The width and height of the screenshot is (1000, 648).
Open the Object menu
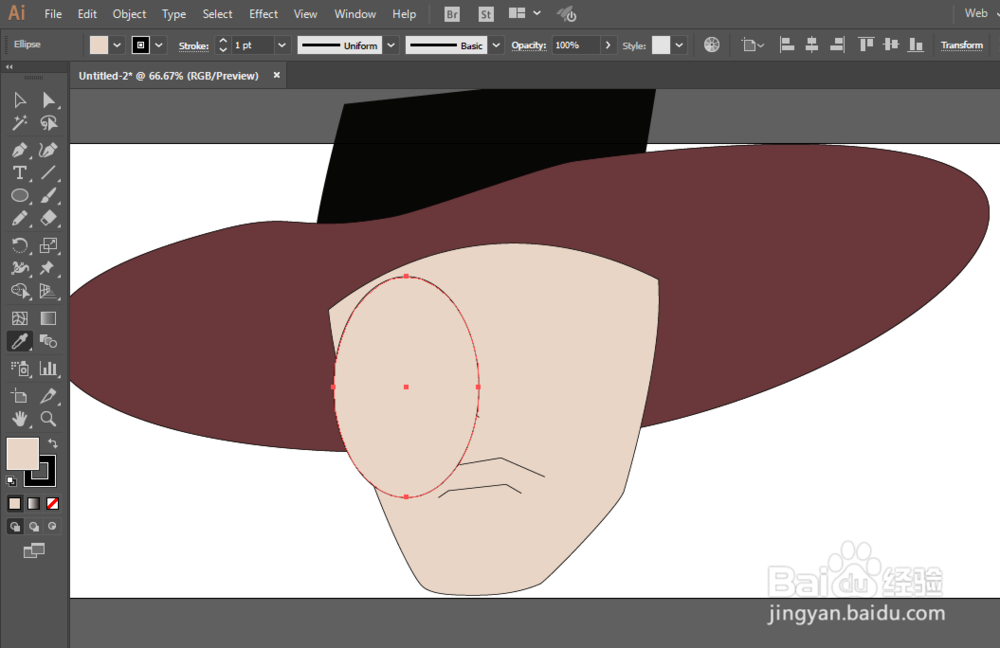pos(130,14)
